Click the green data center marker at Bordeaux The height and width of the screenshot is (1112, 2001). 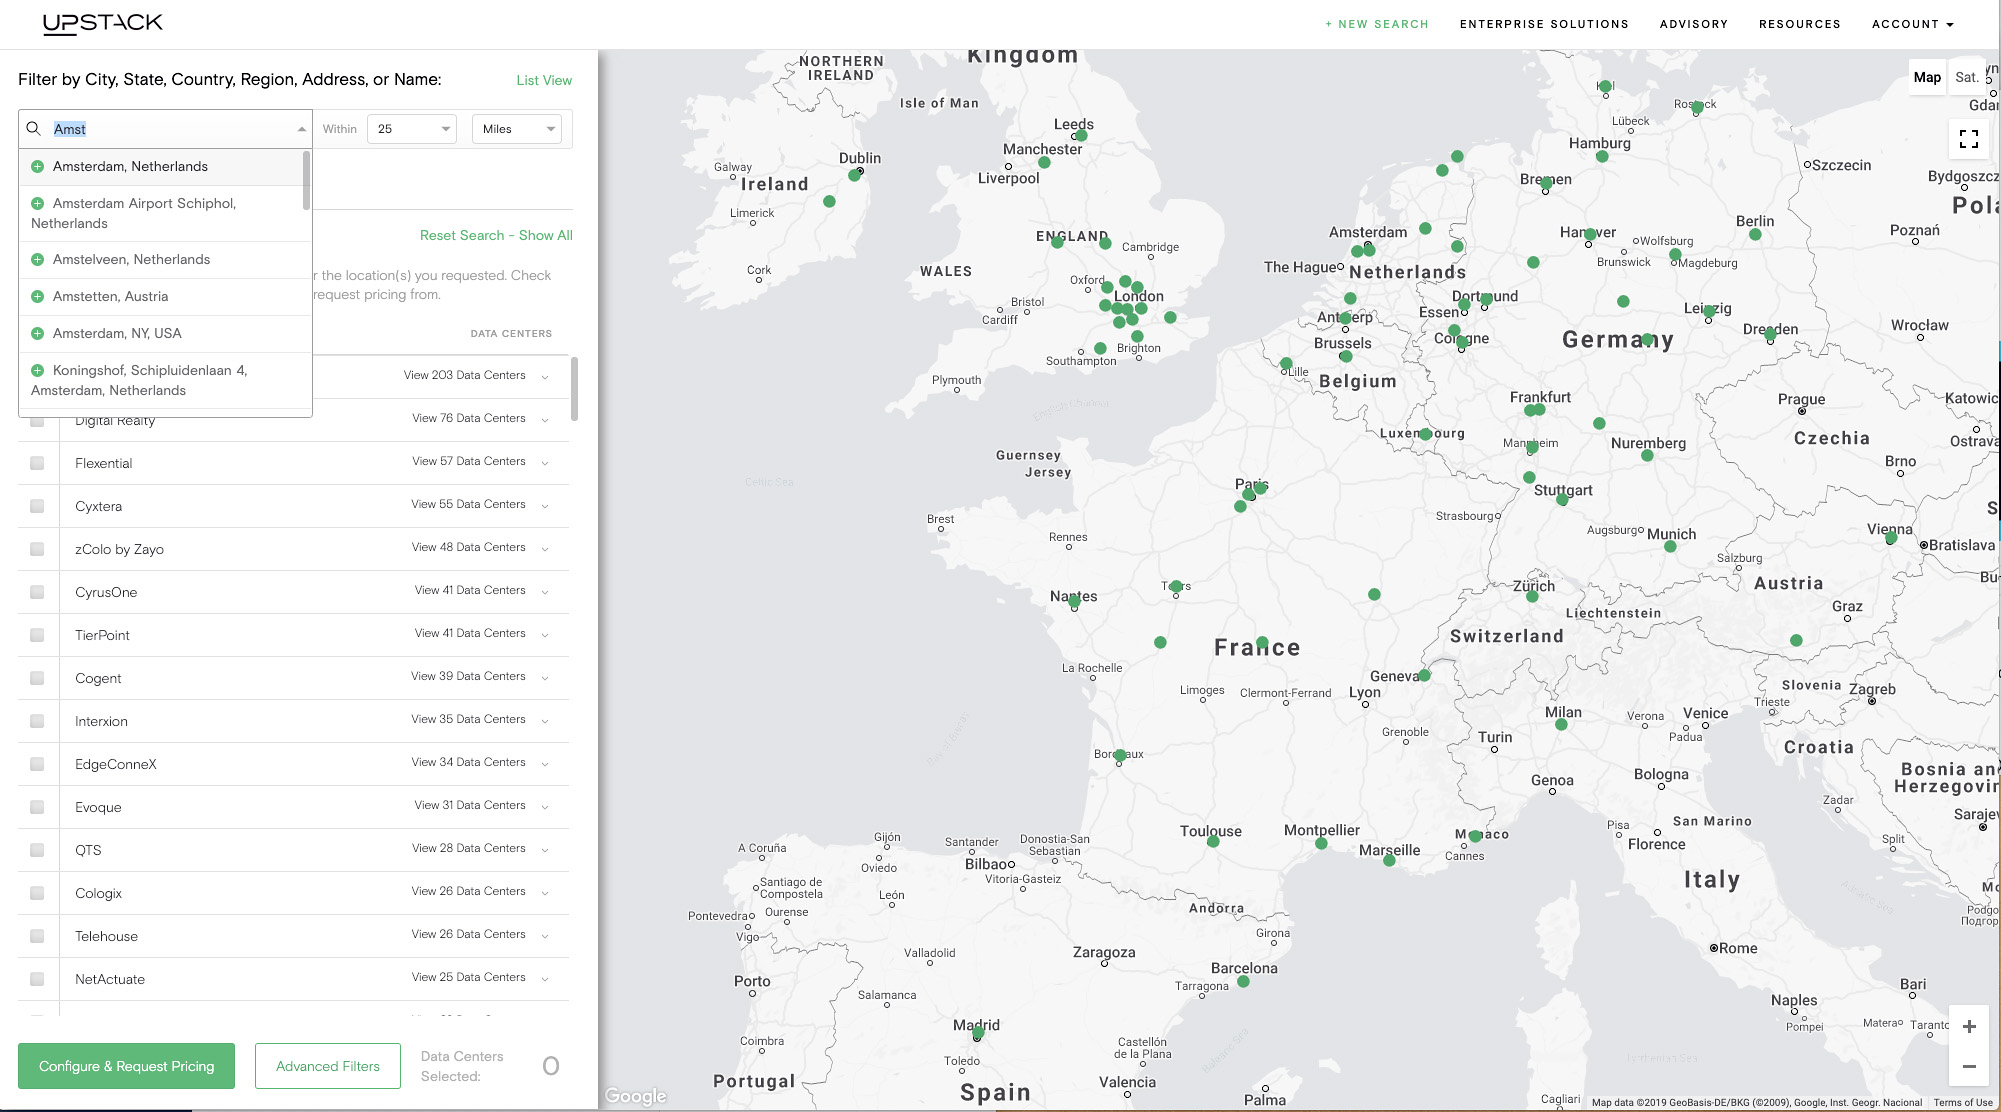pyautogui.click(x=1120, y=755)
